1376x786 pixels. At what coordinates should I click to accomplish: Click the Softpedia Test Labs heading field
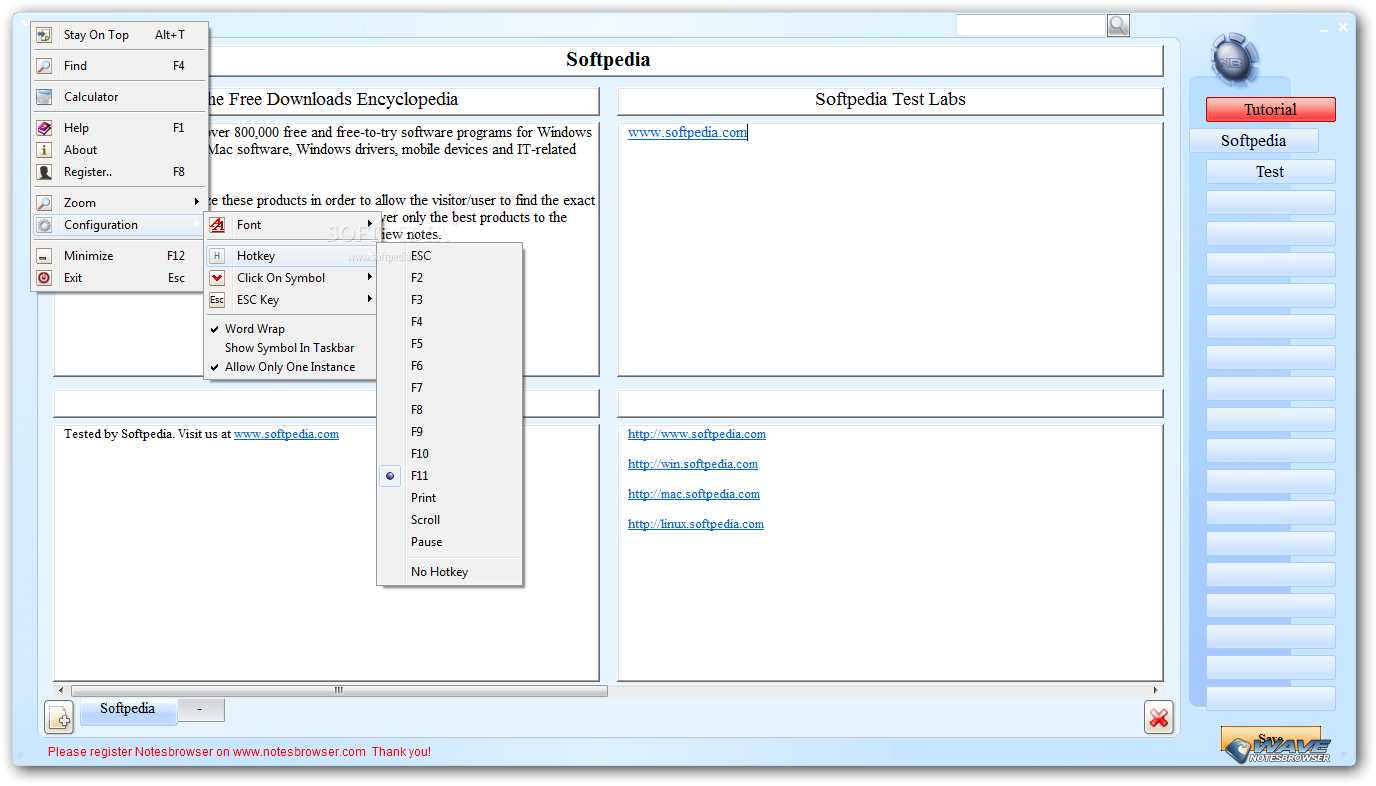[890, 100]
